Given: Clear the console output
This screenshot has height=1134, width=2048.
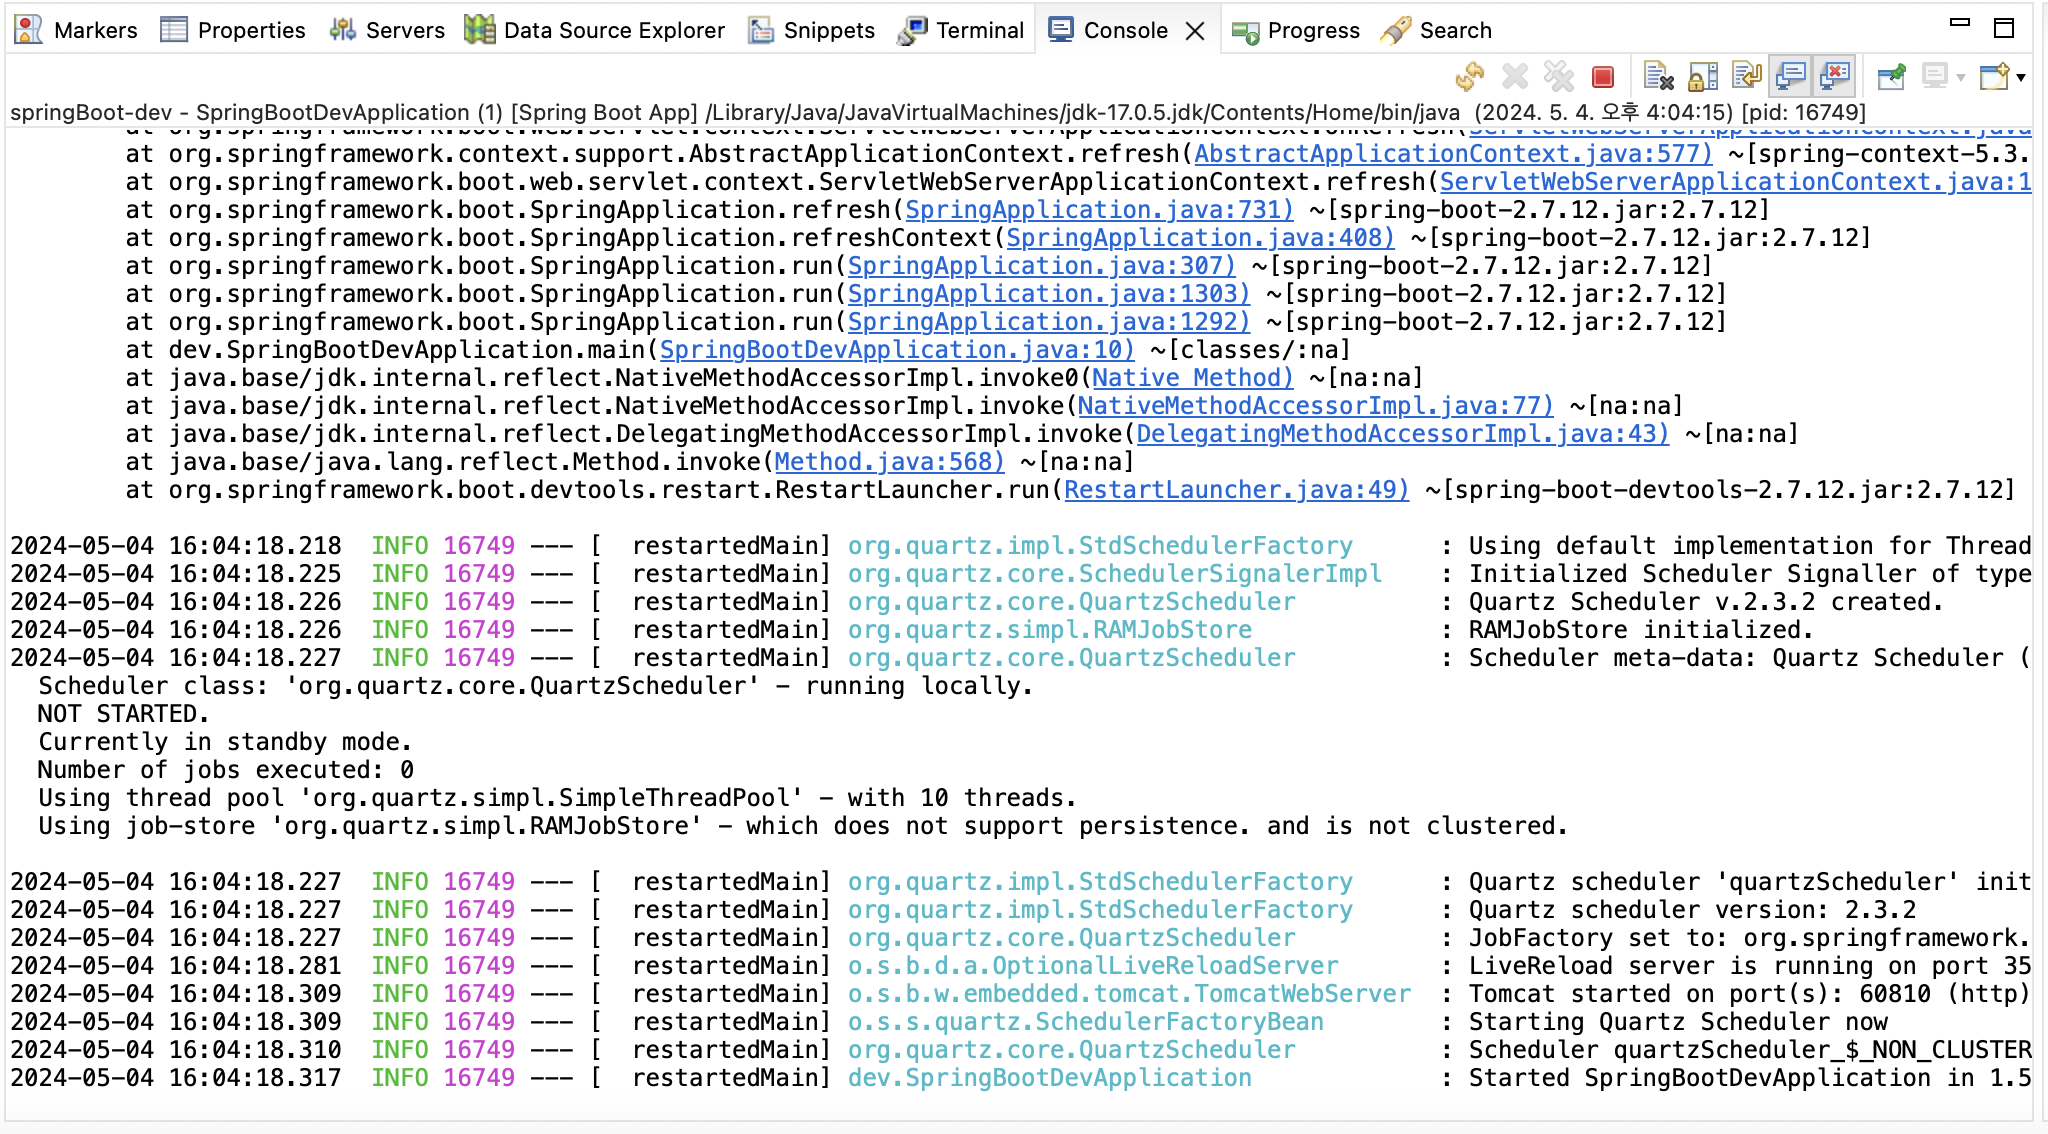Looking at the screenshot, I should pyautogui.click(x=1658, y=76).
